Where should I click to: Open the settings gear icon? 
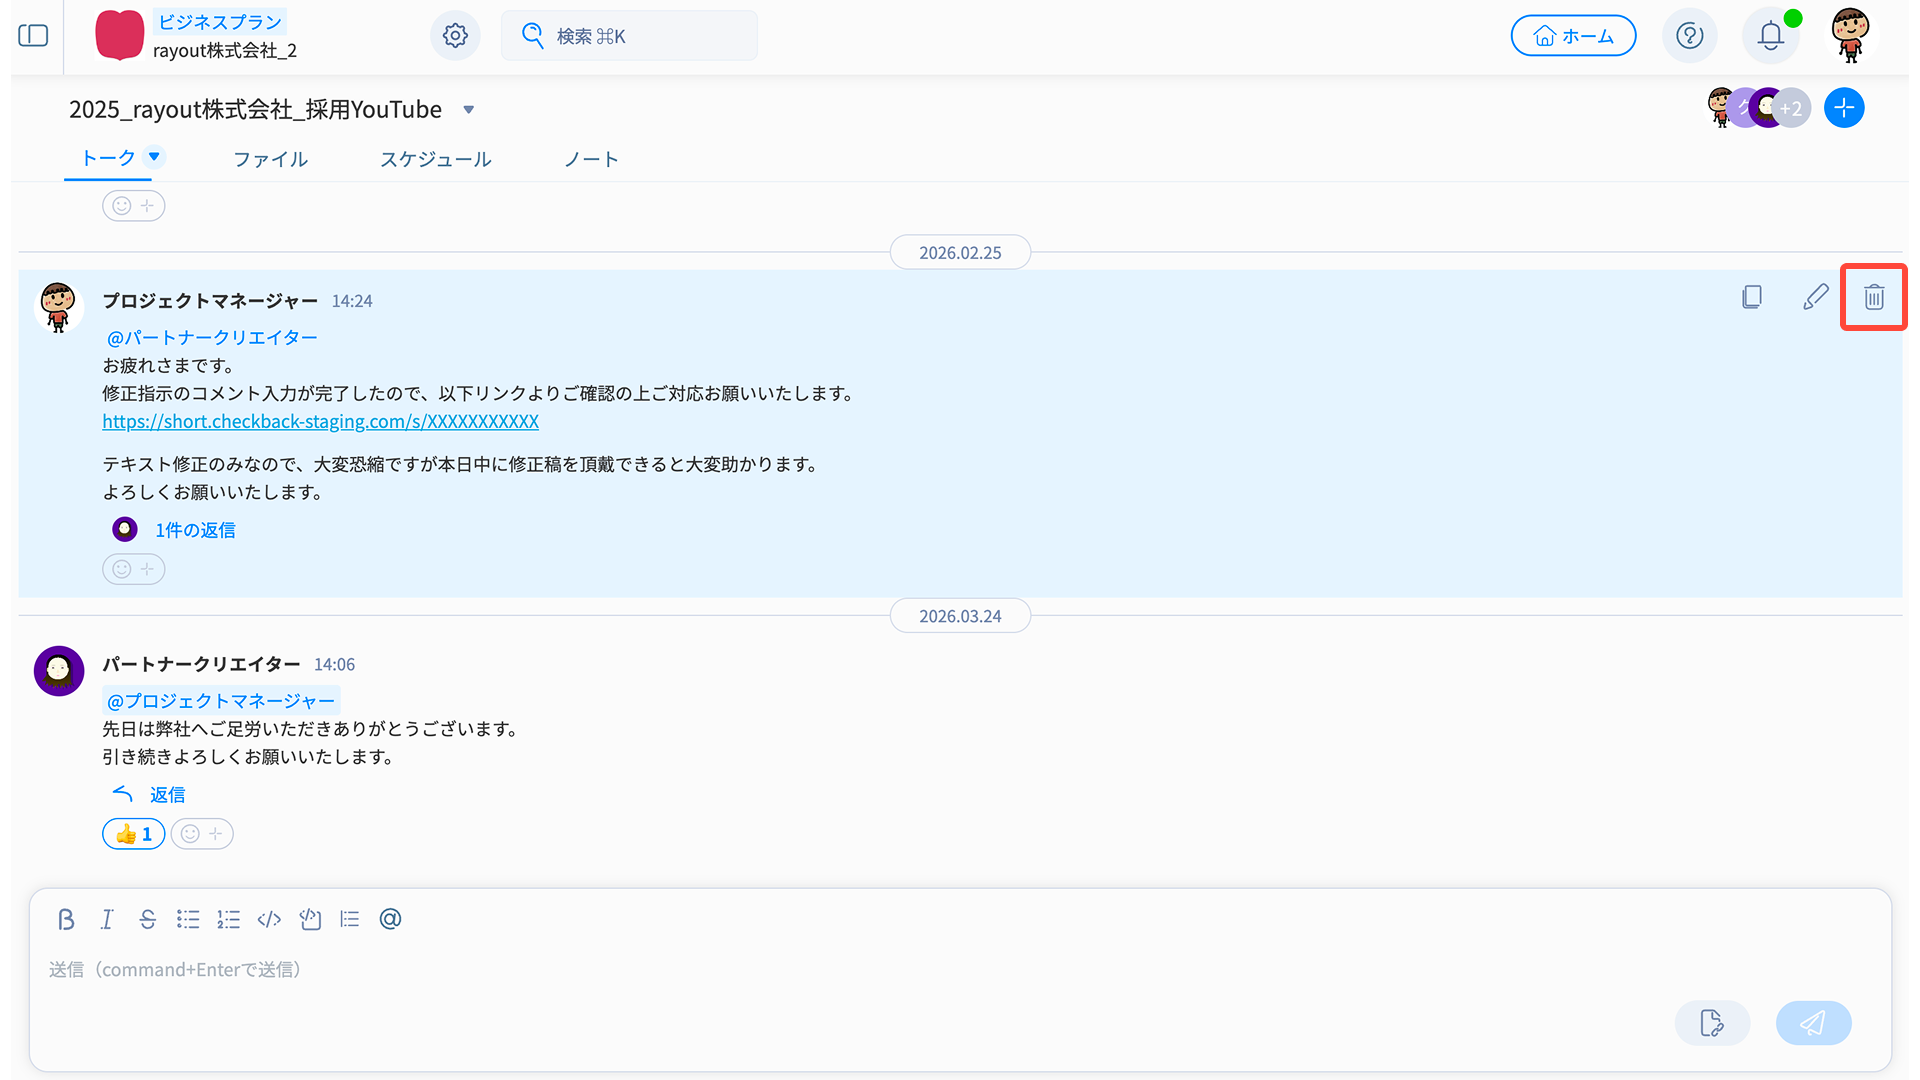pos(455,36)
